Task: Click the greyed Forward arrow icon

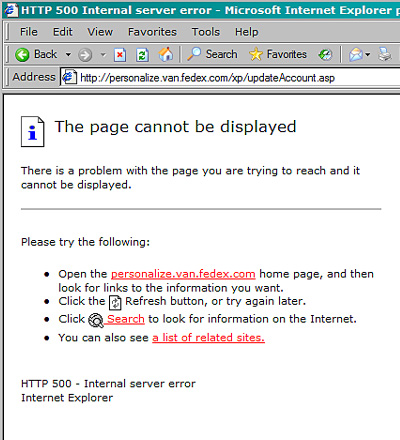Action: coord(85,55)
